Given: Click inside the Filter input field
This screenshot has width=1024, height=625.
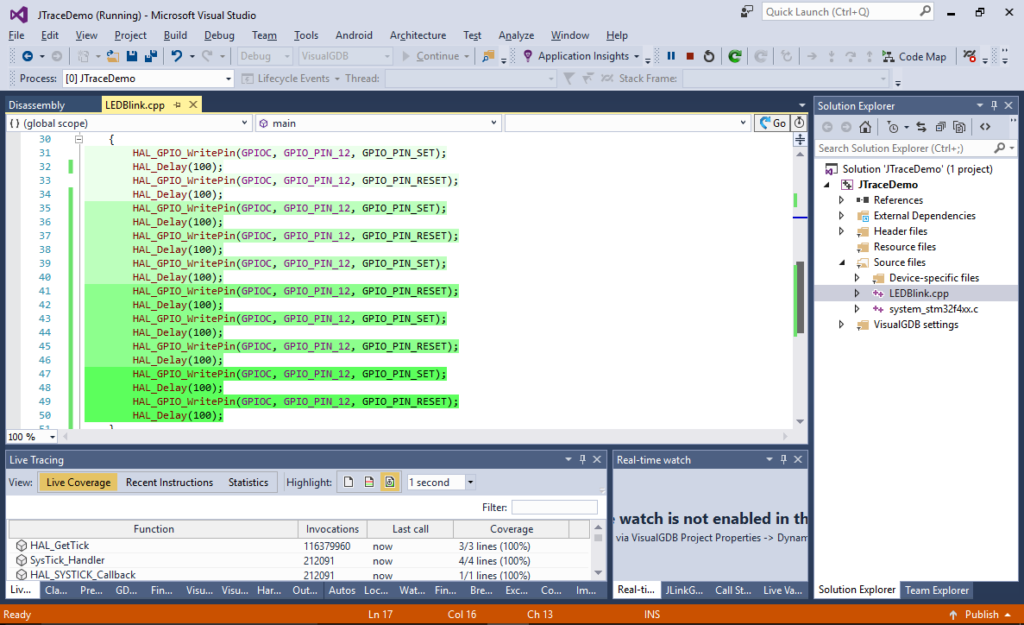Looking at the screenshot, I should [554, 506].
